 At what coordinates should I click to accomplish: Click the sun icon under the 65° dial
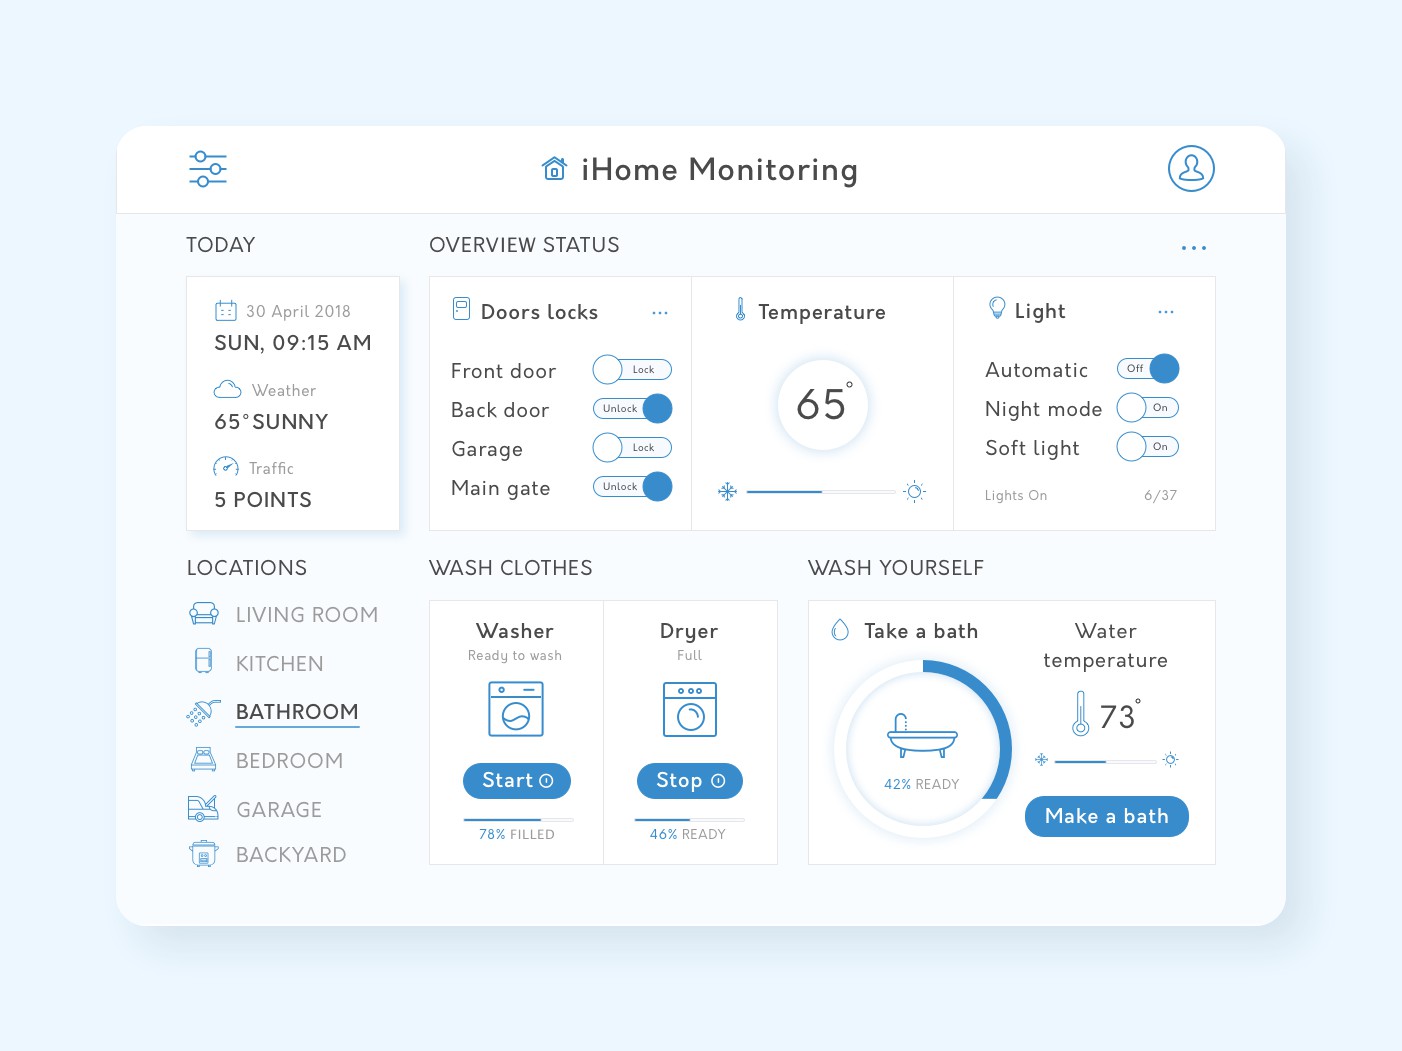click(914, 491)
